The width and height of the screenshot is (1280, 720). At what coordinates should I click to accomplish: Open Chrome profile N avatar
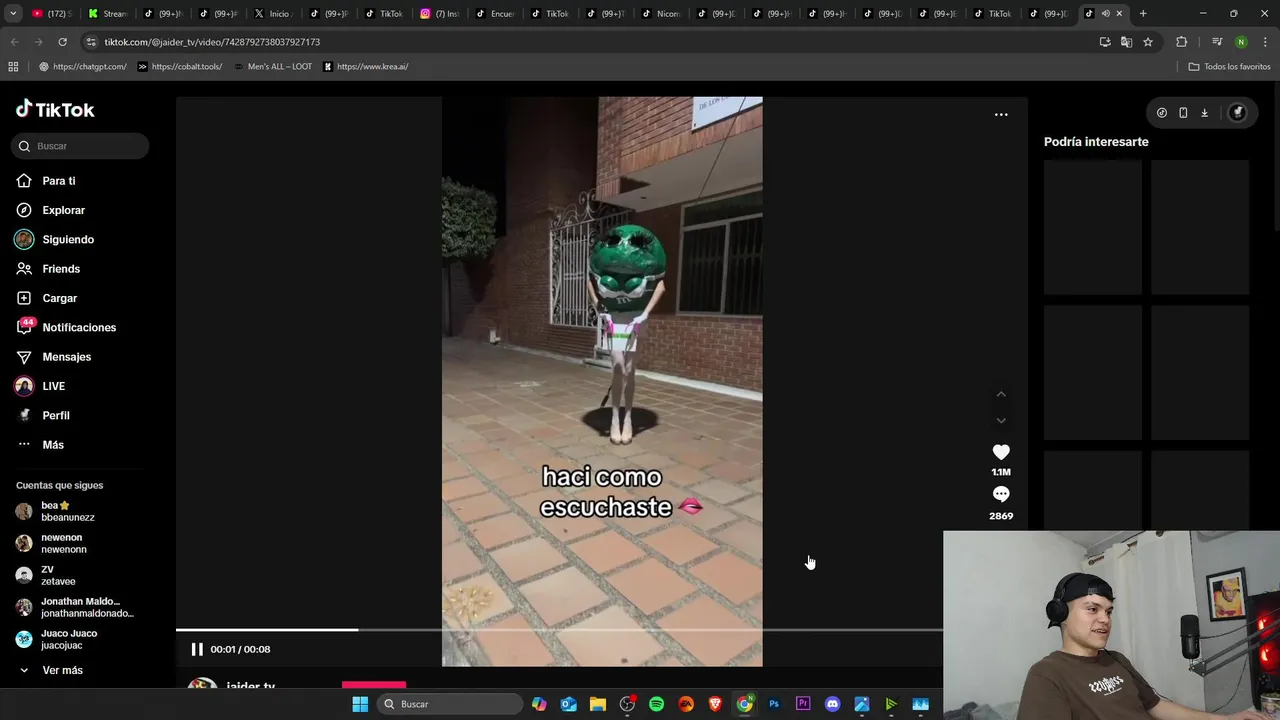tap(1241, 42)
